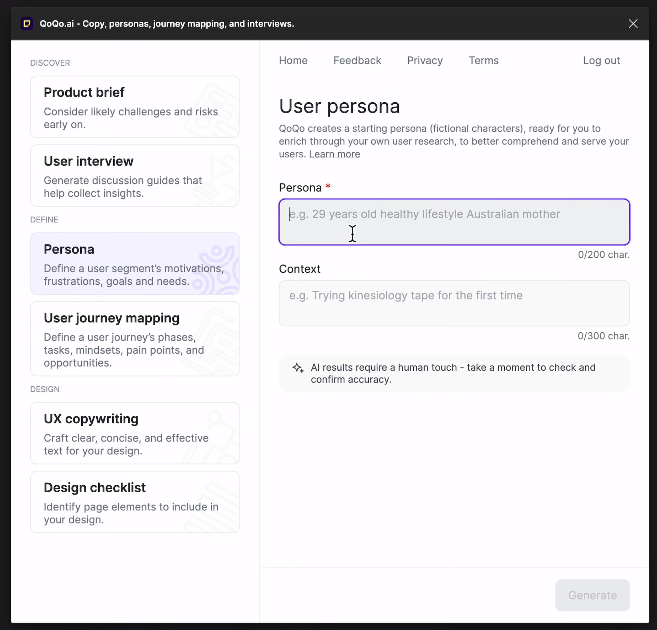Click the sparkle AI icon in notice
Viewport: 657px width, 630px height.
(x=298, y=368)
